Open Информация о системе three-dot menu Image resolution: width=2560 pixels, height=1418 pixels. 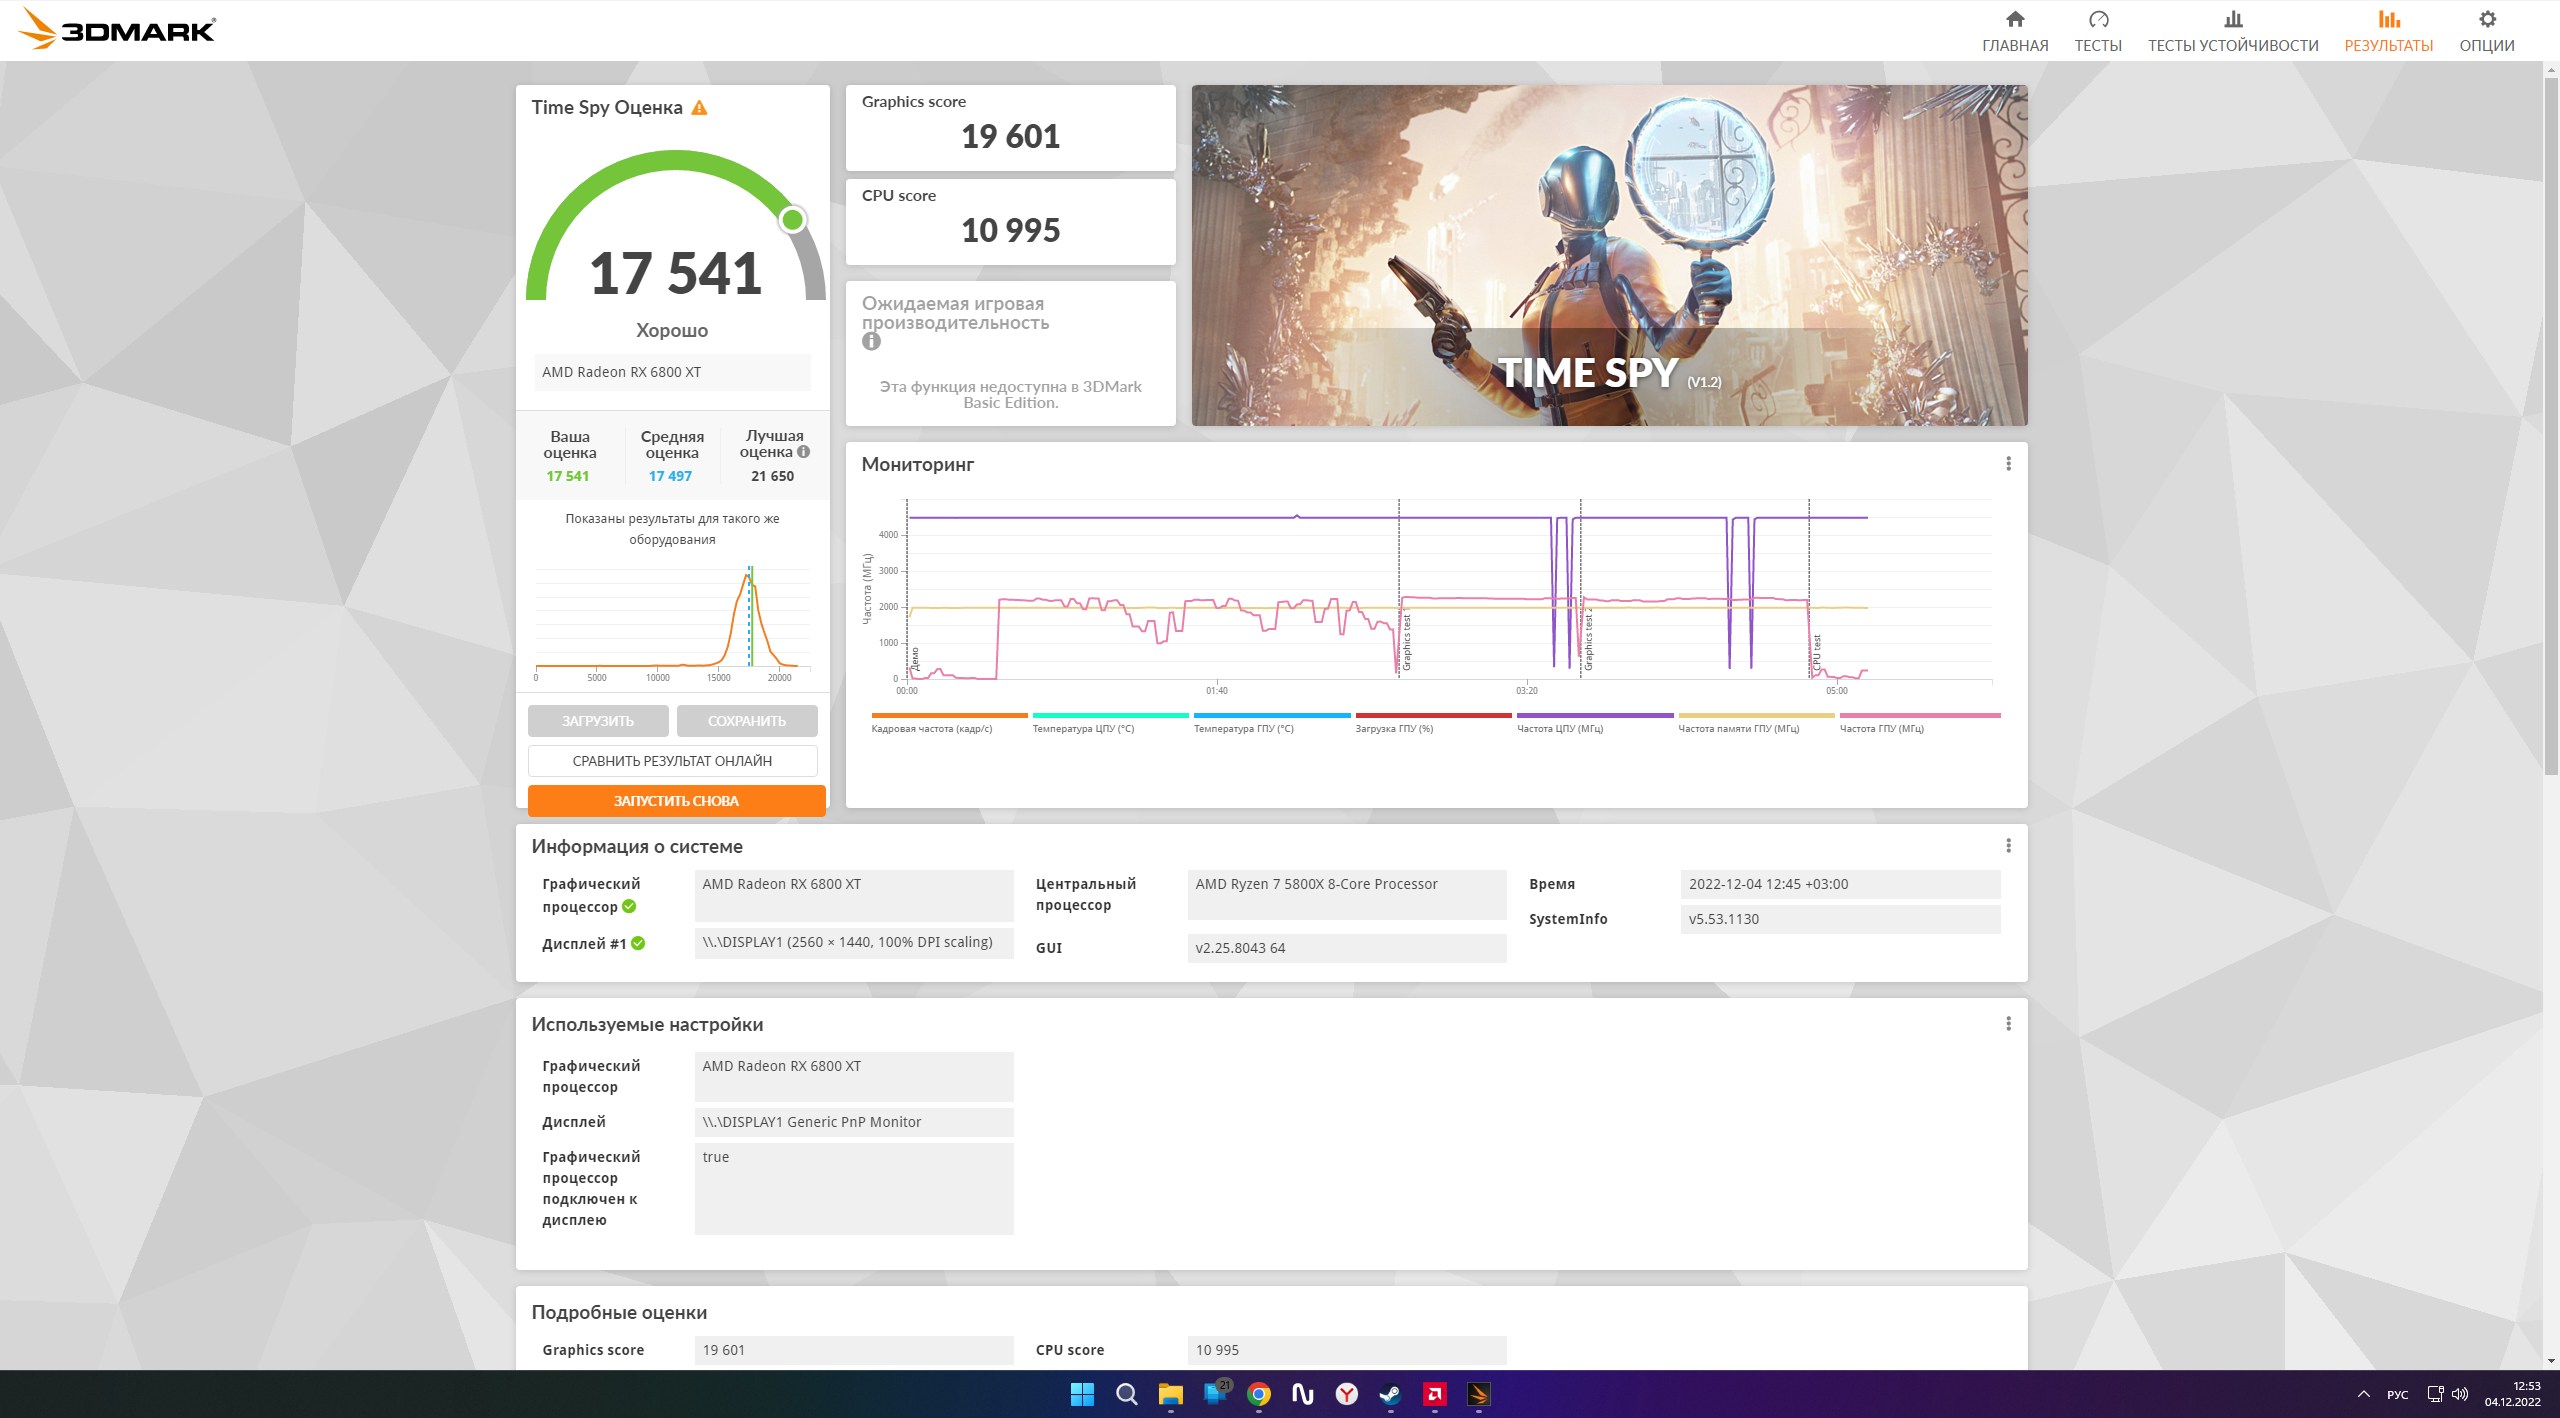point(2008,846)
